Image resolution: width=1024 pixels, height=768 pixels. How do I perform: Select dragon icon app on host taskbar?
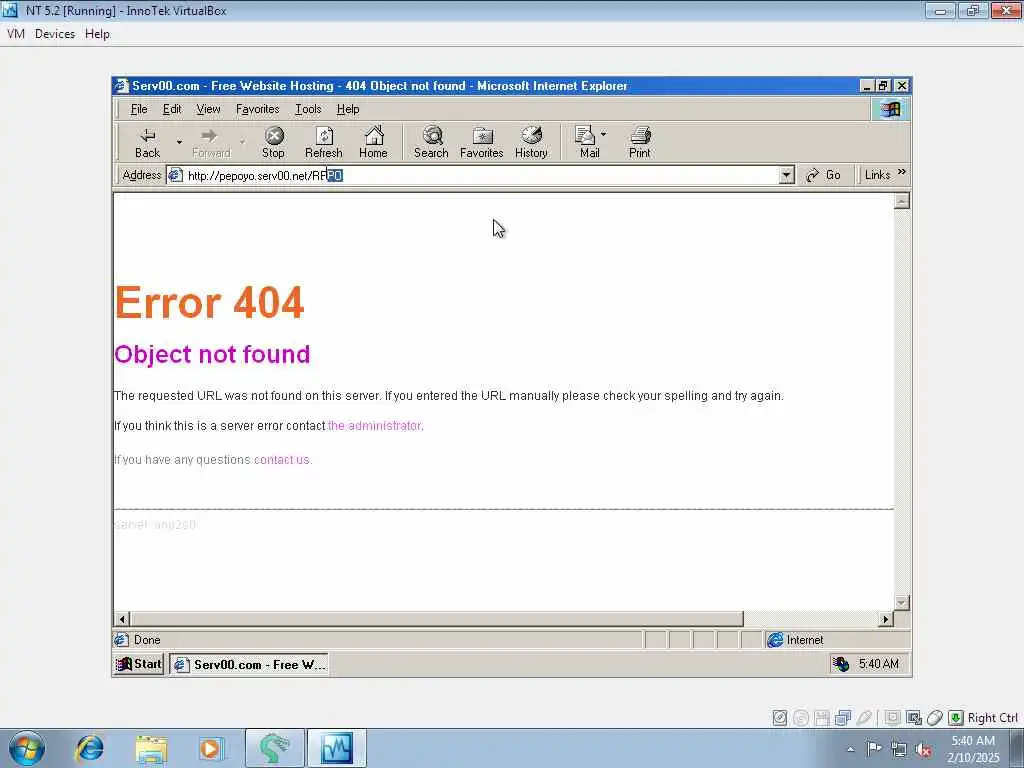coord(274,748)
